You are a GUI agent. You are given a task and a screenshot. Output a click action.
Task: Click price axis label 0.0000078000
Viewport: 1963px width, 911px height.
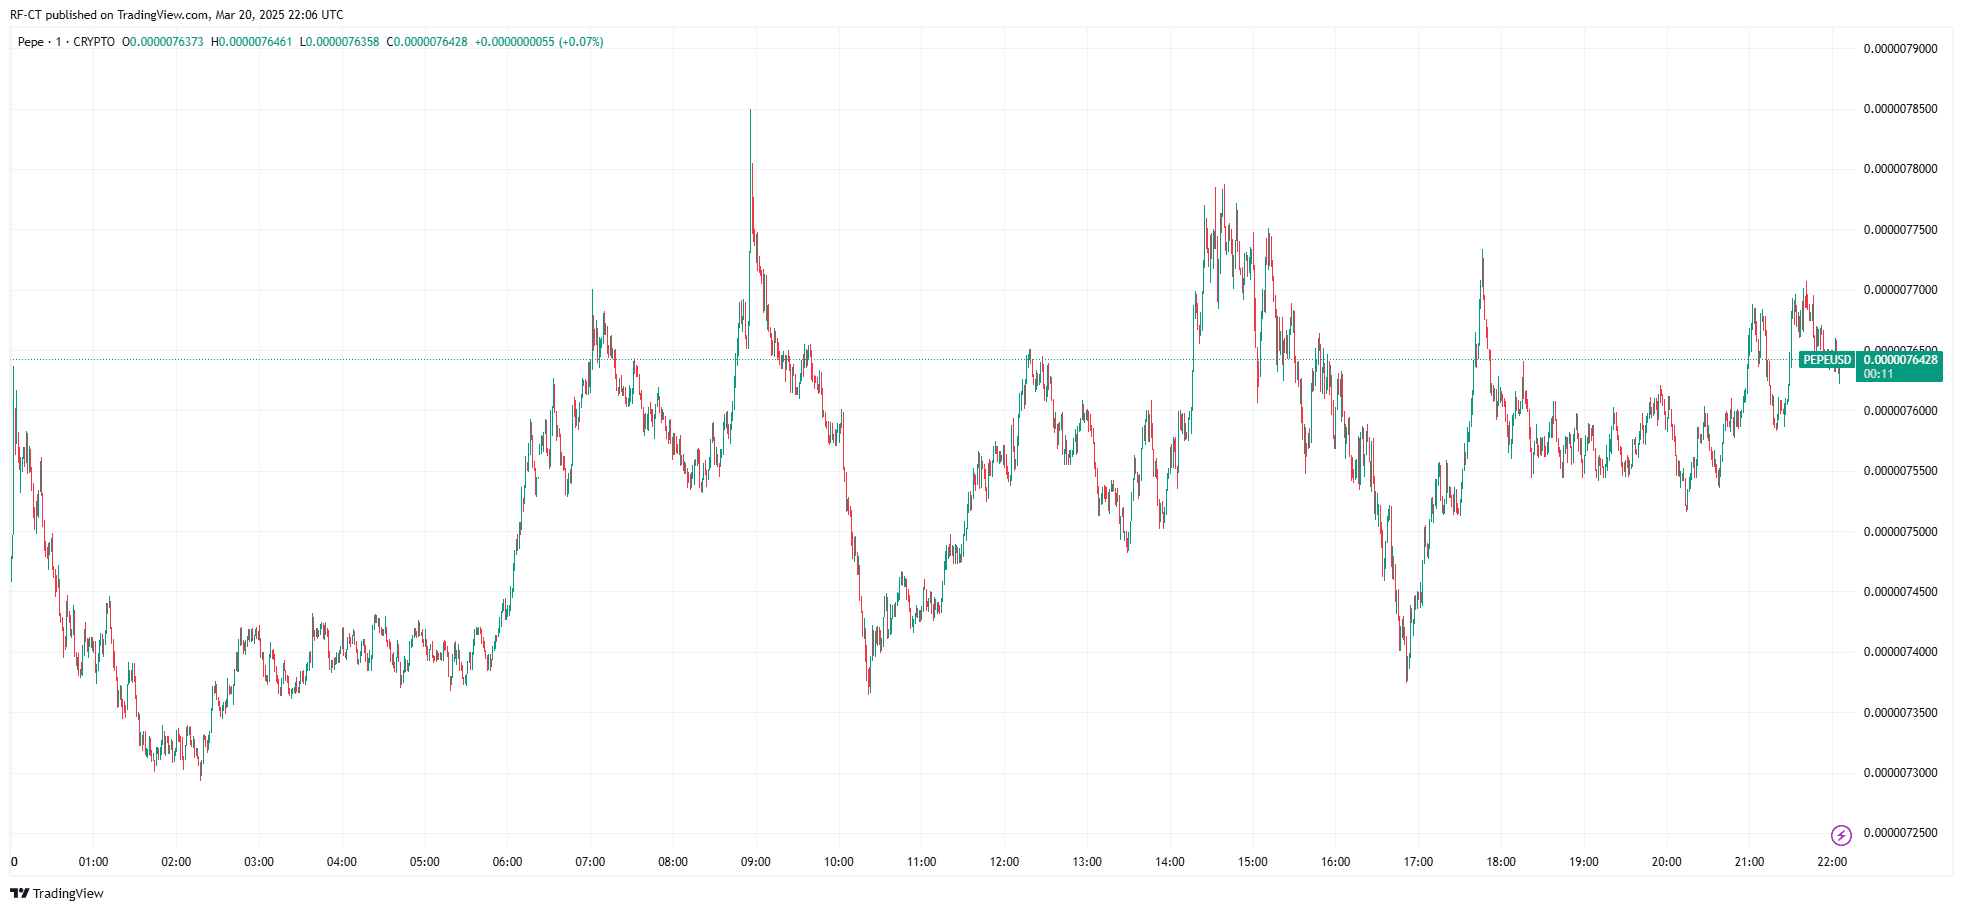click(1900, 169)
